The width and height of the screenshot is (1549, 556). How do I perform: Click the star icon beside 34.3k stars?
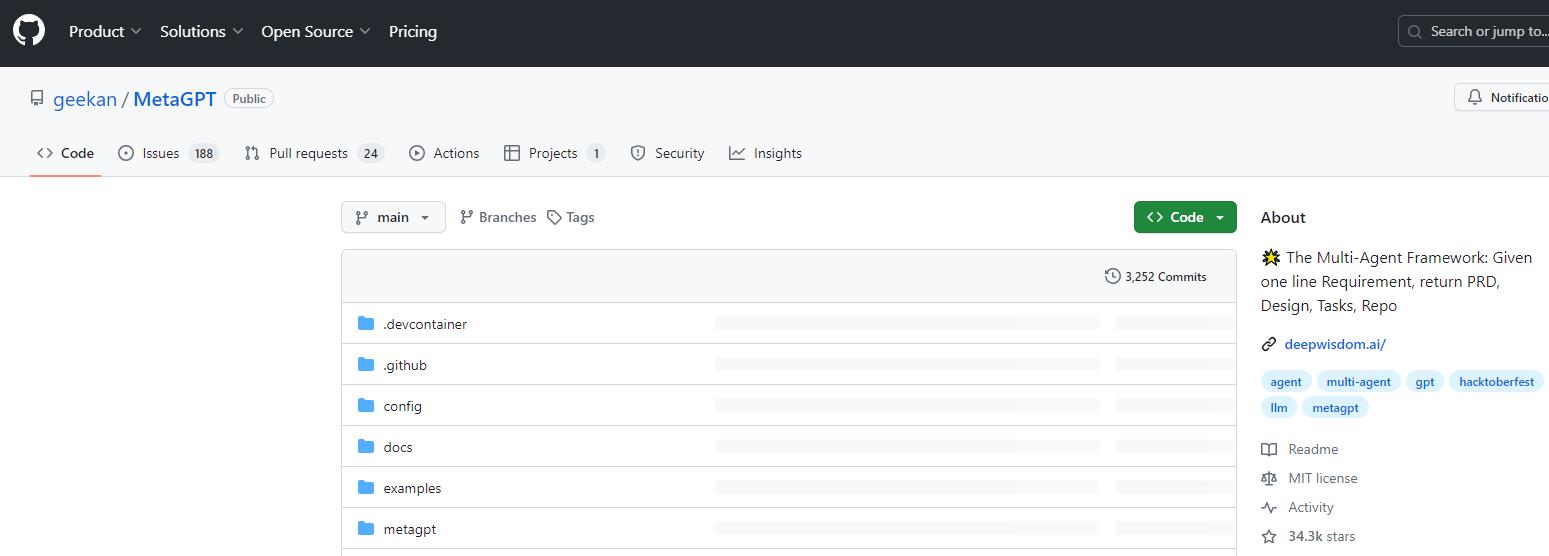pos(1269,536)
